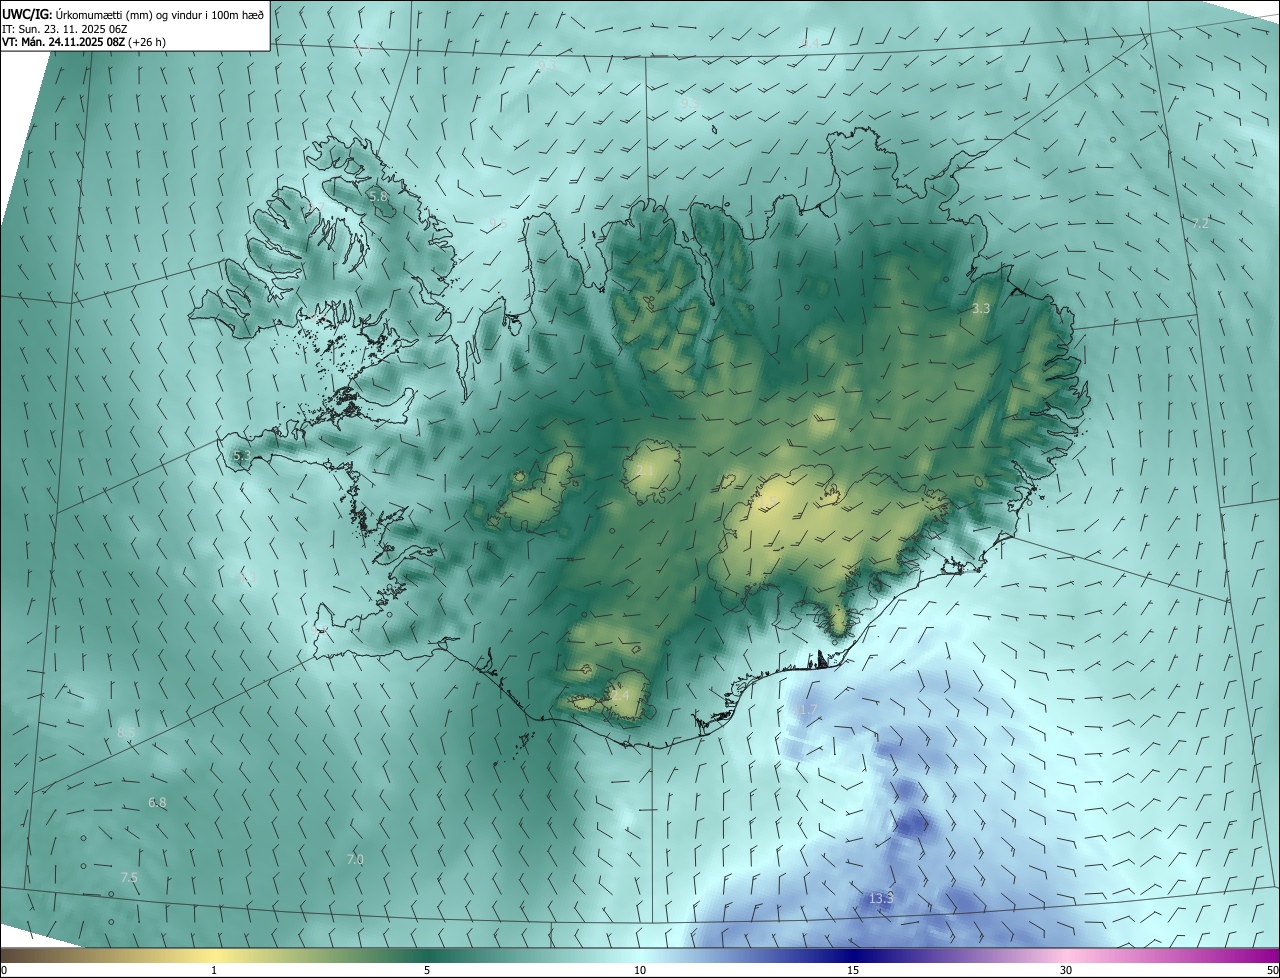Image resolution: width=1280 pixels, height=978 pixels.
Task: Click the 2.1 value on the central glacier
Action: point(645,470)
